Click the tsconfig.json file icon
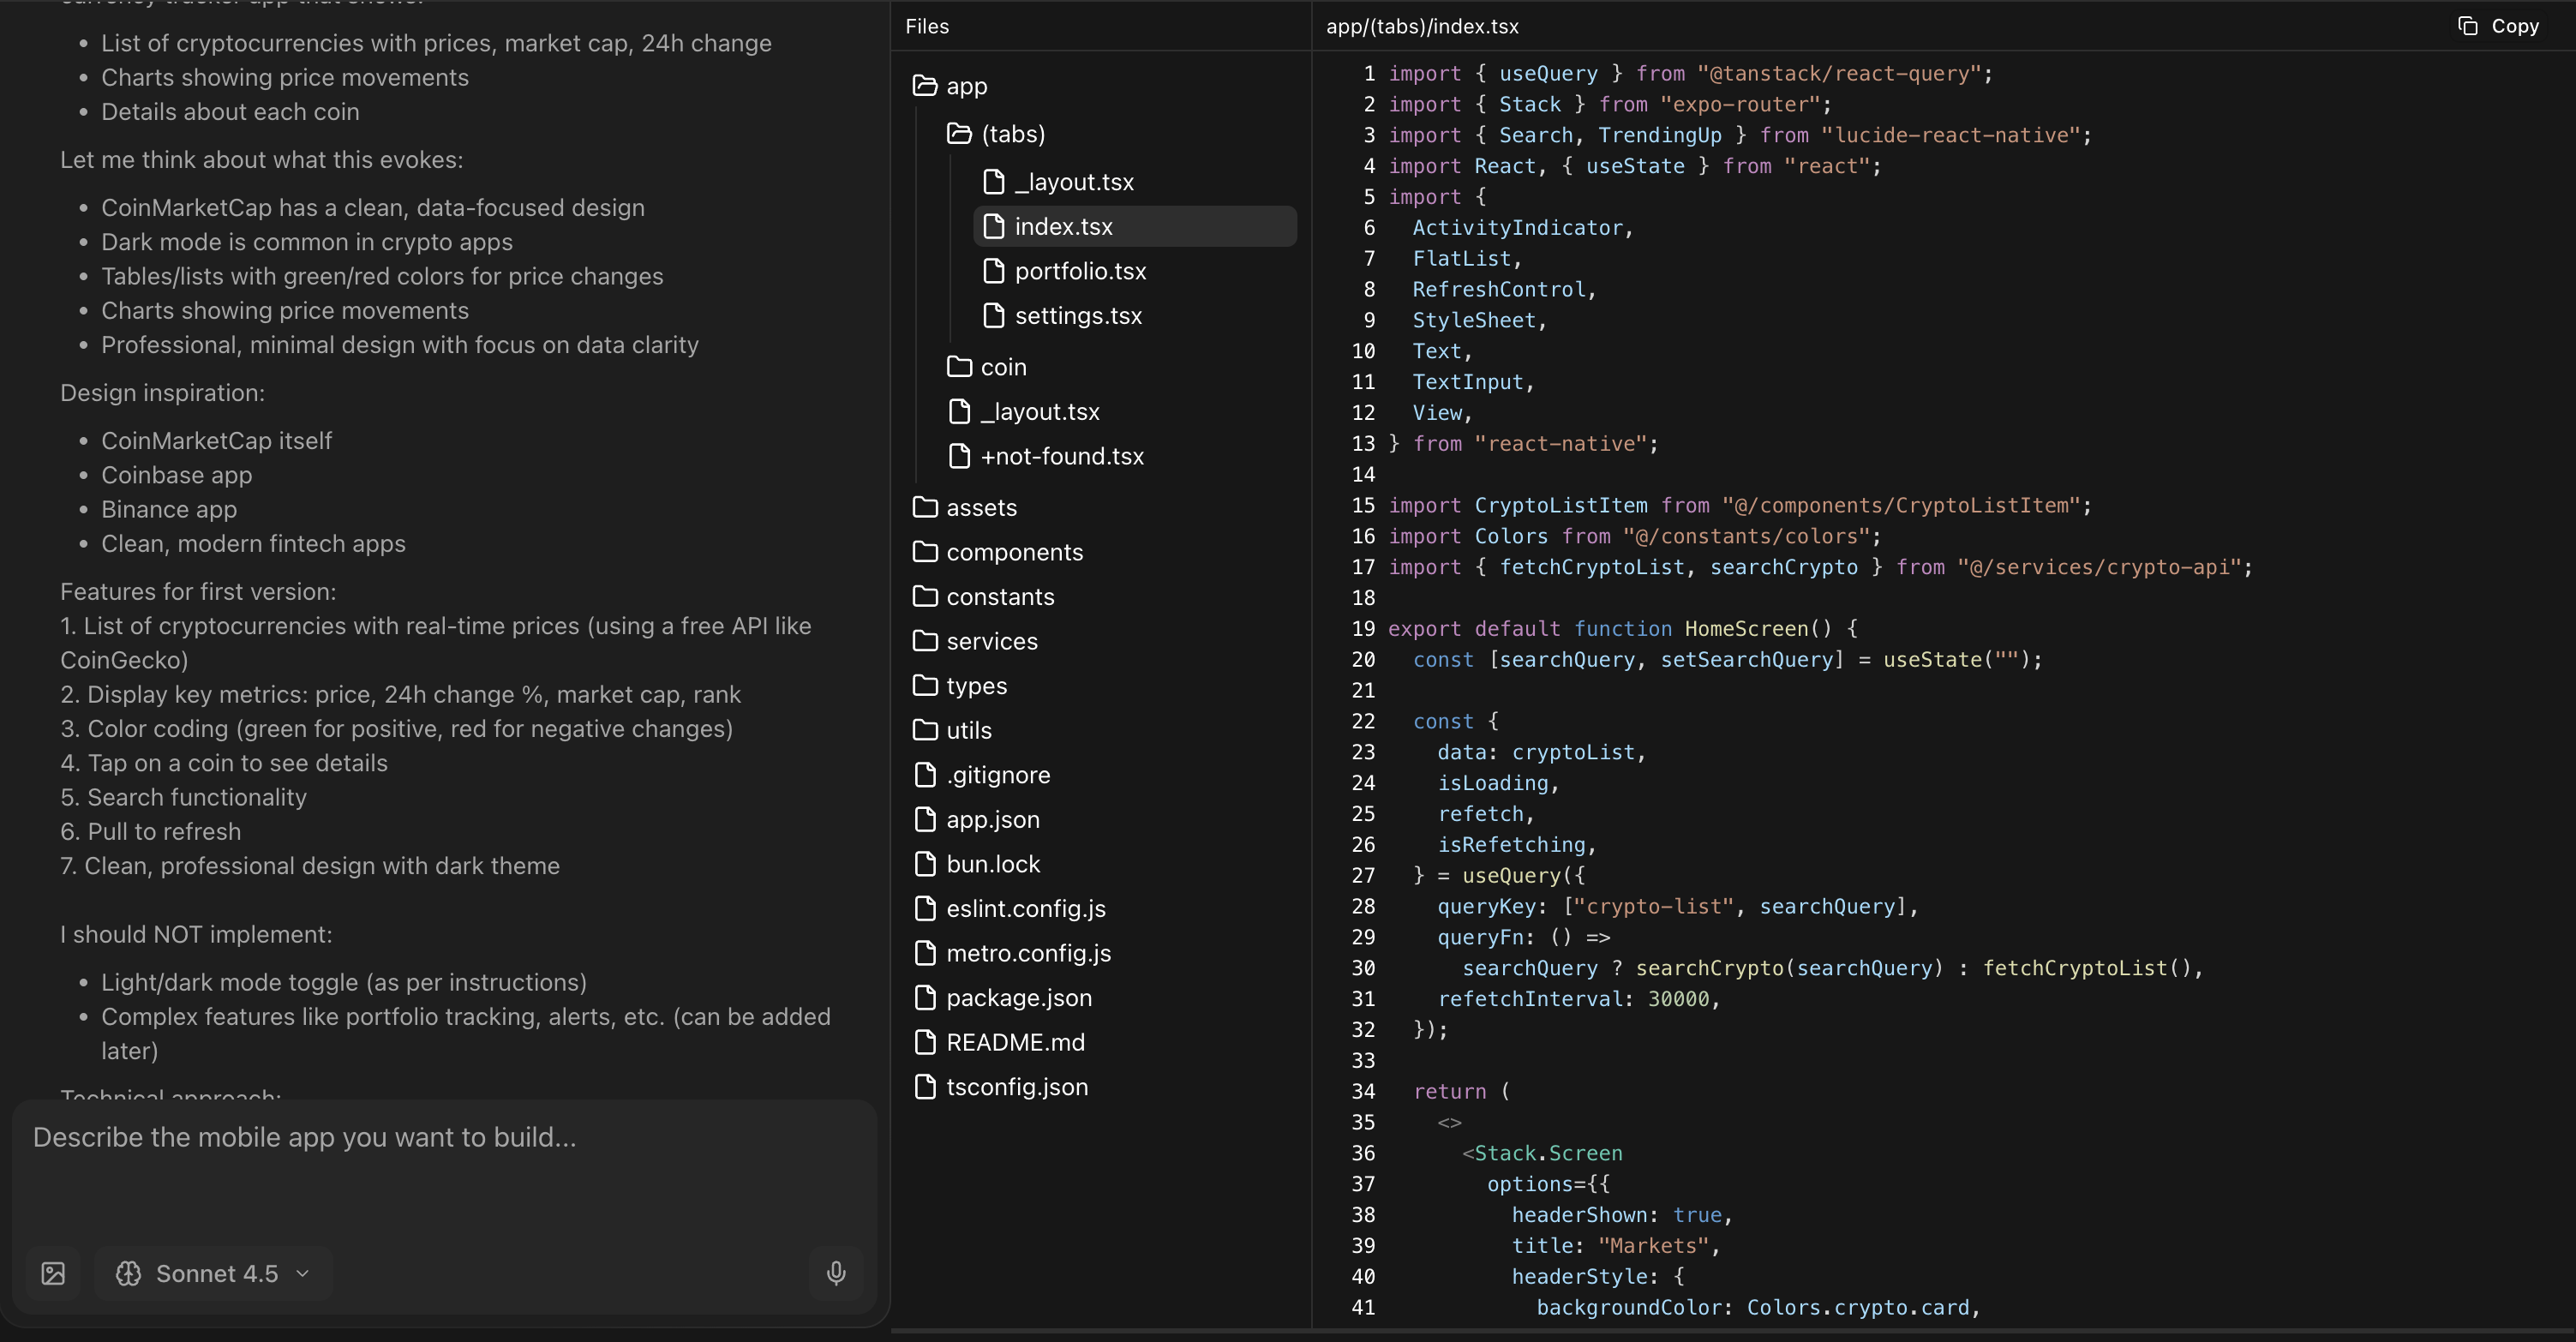This screenshot has height=1342, width=2576. coord(925,1087)
